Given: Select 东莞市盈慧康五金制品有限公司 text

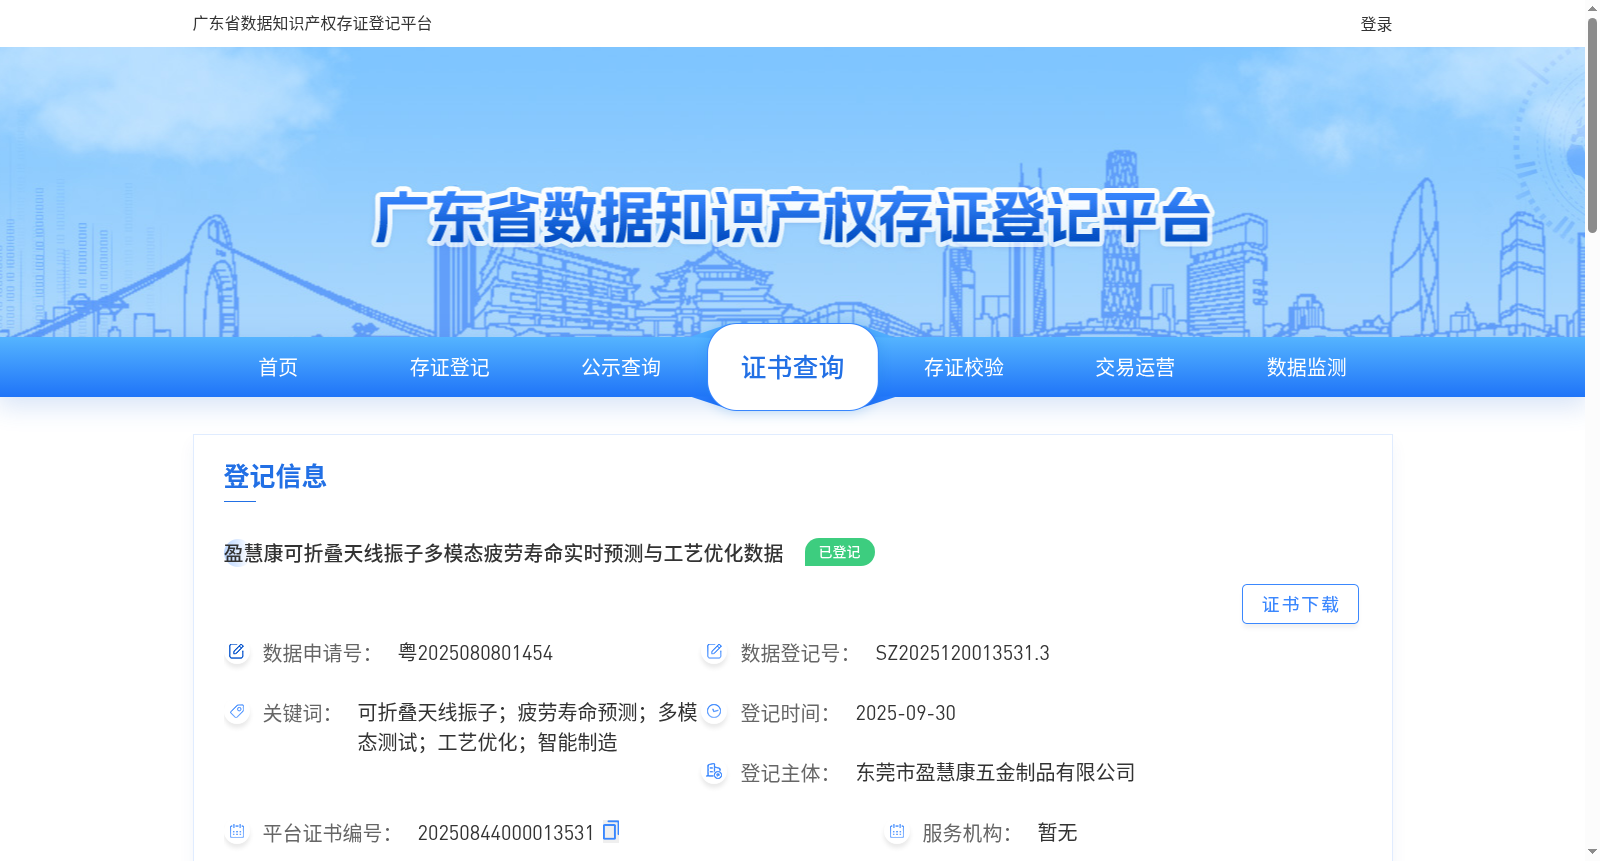Looking at the screenshot, I should tap(996, 772).
